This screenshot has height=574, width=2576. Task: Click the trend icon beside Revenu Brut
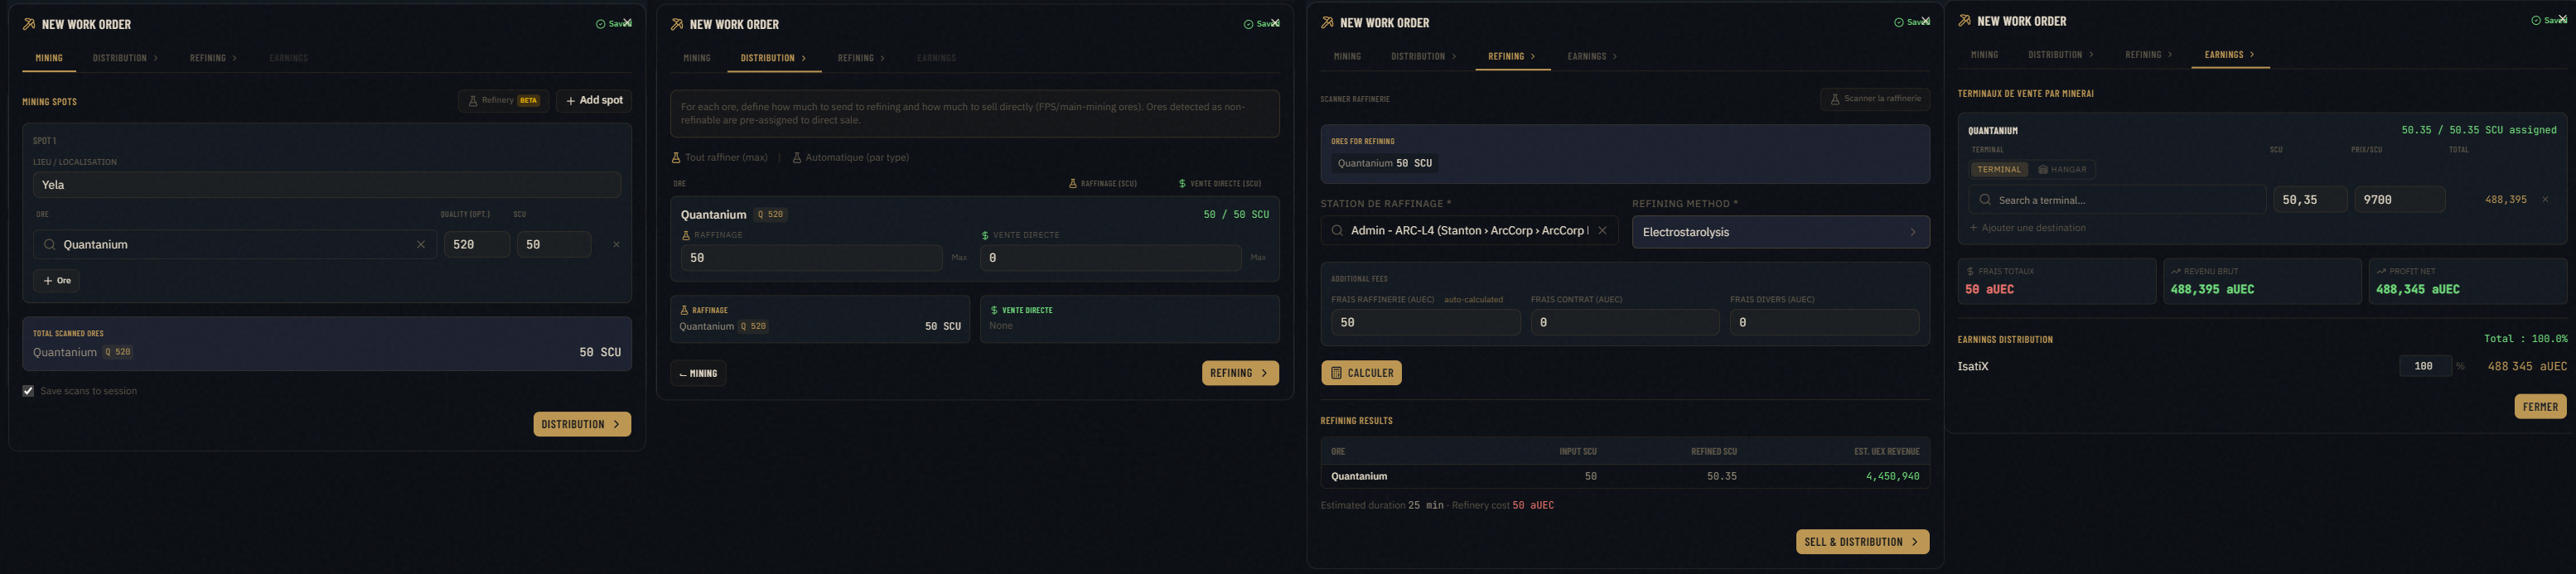coord(2176,271)
